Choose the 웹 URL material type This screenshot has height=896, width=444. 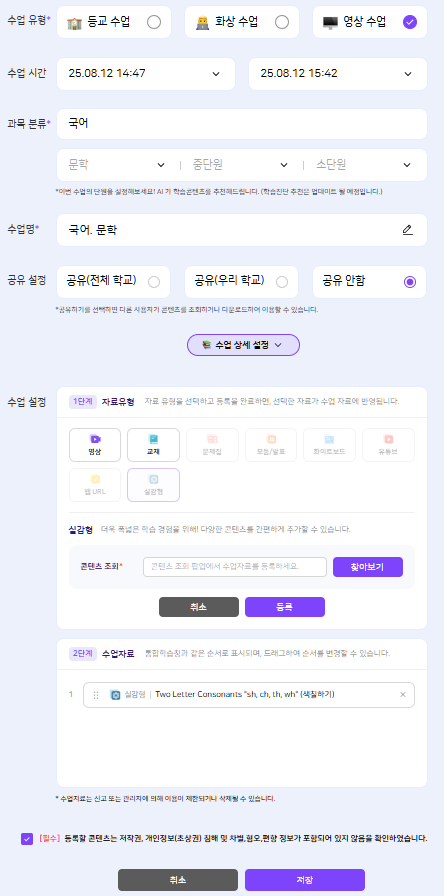pyautogui.click(x=95, y=485)
